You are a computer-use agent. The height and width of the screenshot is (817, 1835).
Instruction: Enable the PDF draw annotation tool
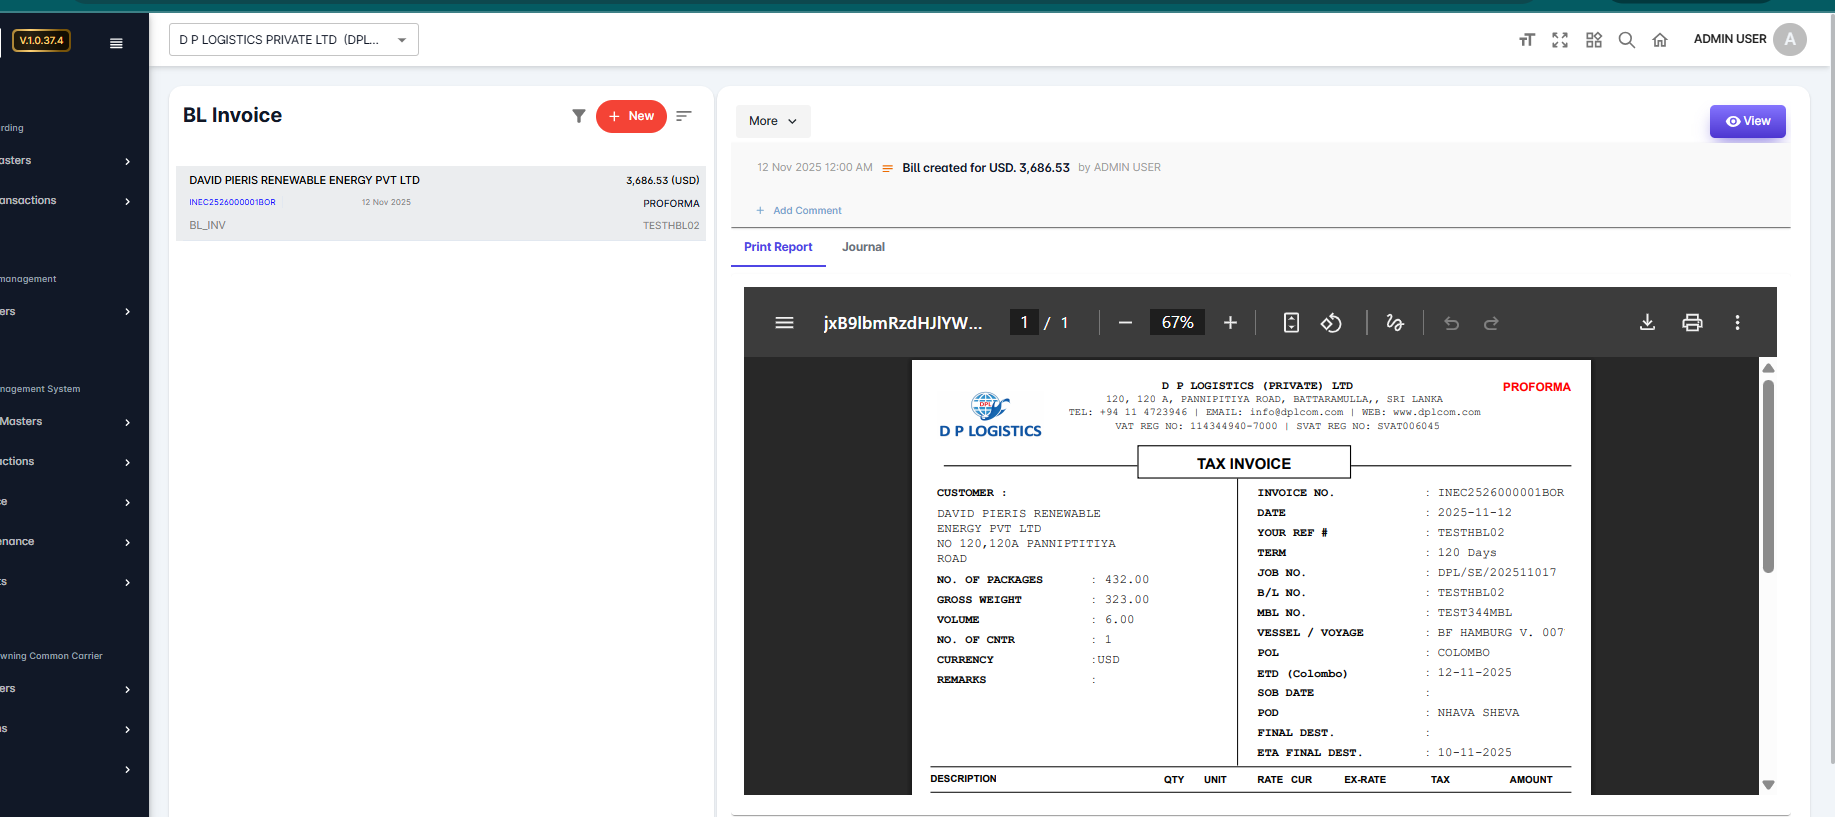[1395, 322]
